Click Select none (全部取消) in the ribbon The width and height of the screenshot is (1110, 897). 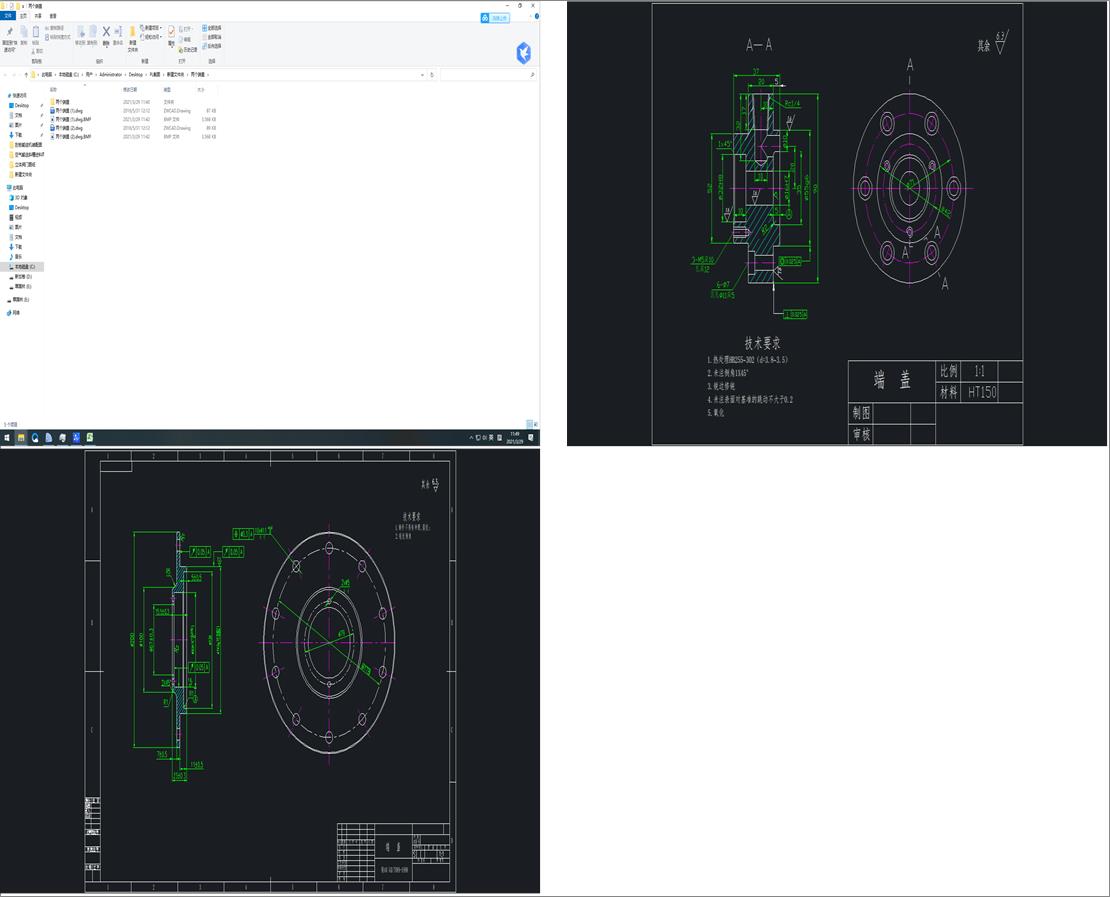[x=212, y=37]
